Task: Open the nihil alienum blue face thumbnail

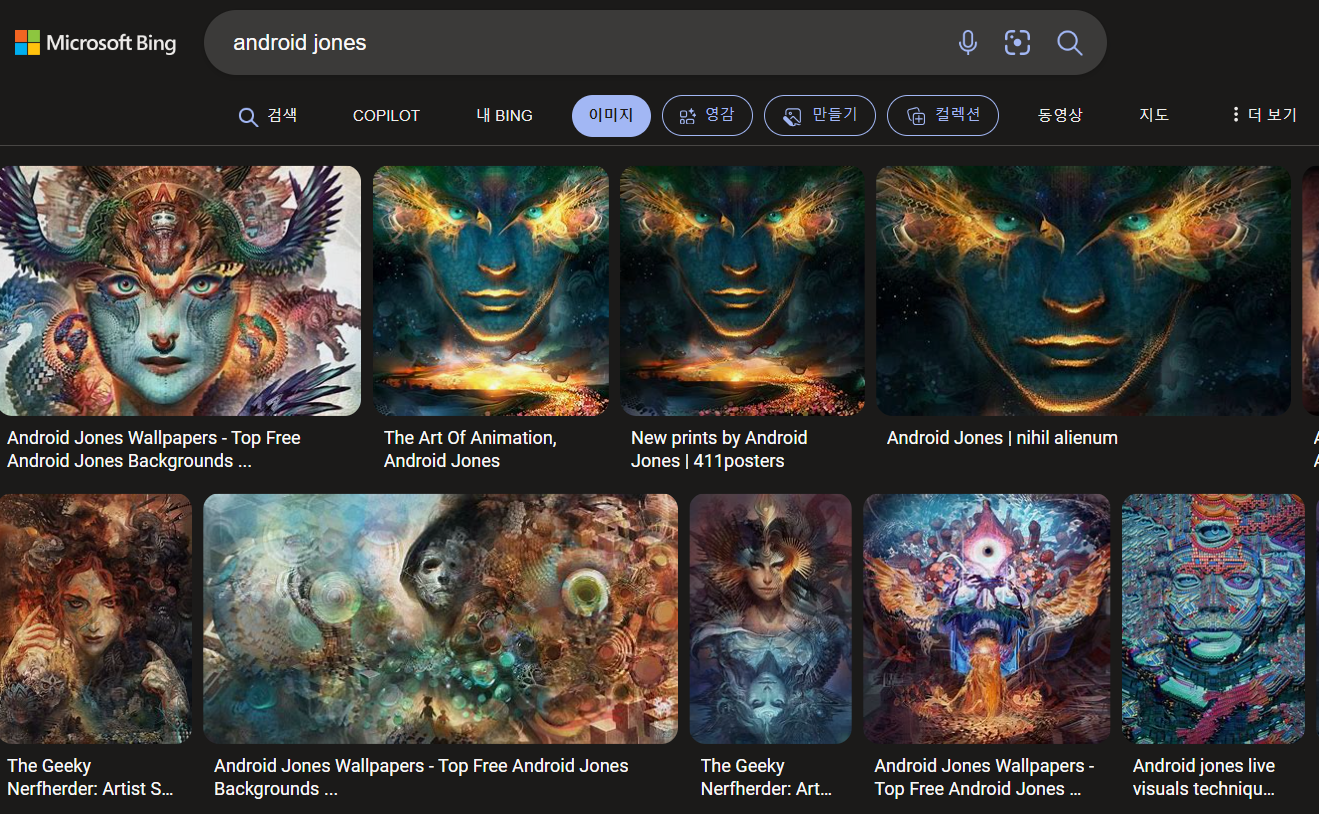Action: (1083, 291)
